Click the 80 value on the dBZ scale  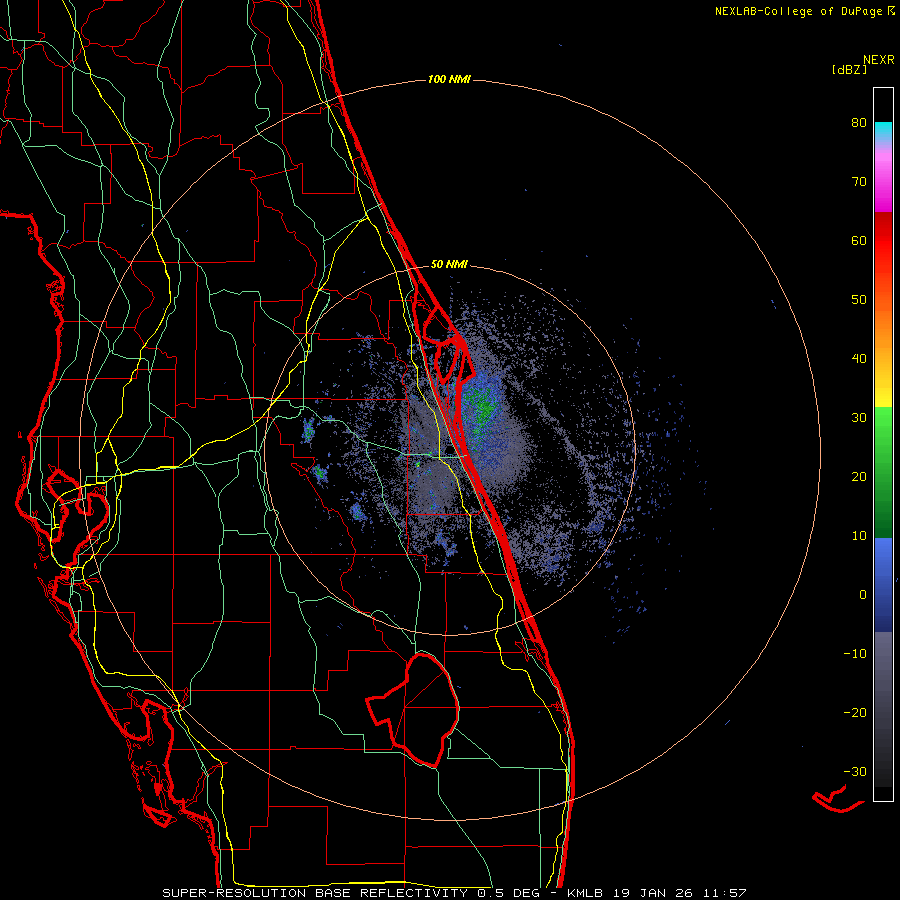coord(859,123)
